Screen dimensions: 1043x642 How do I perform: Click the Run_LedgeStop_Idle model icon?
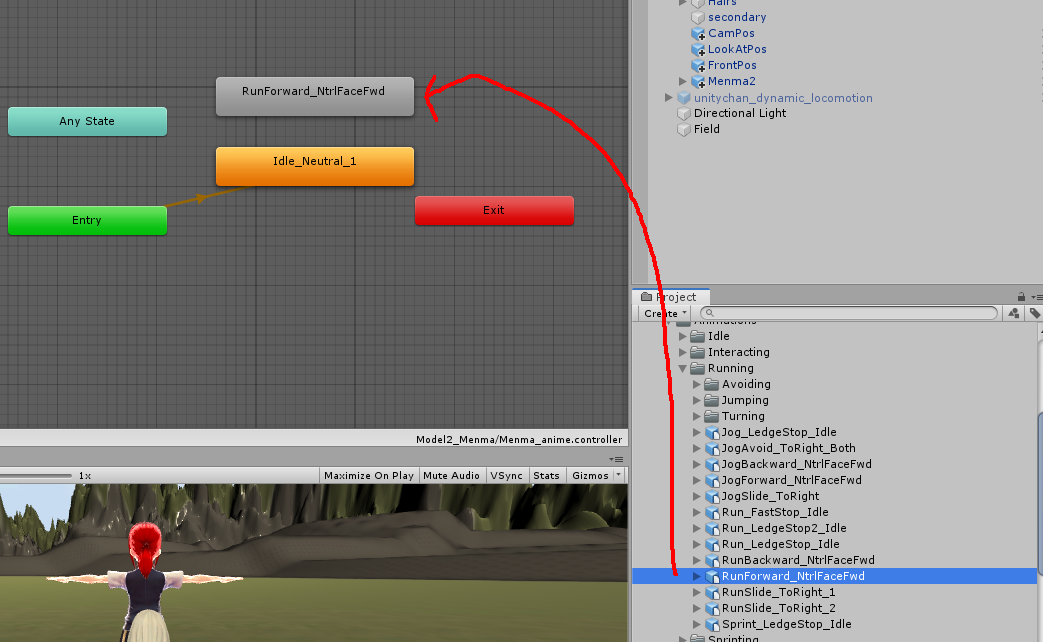pos(712,544)
